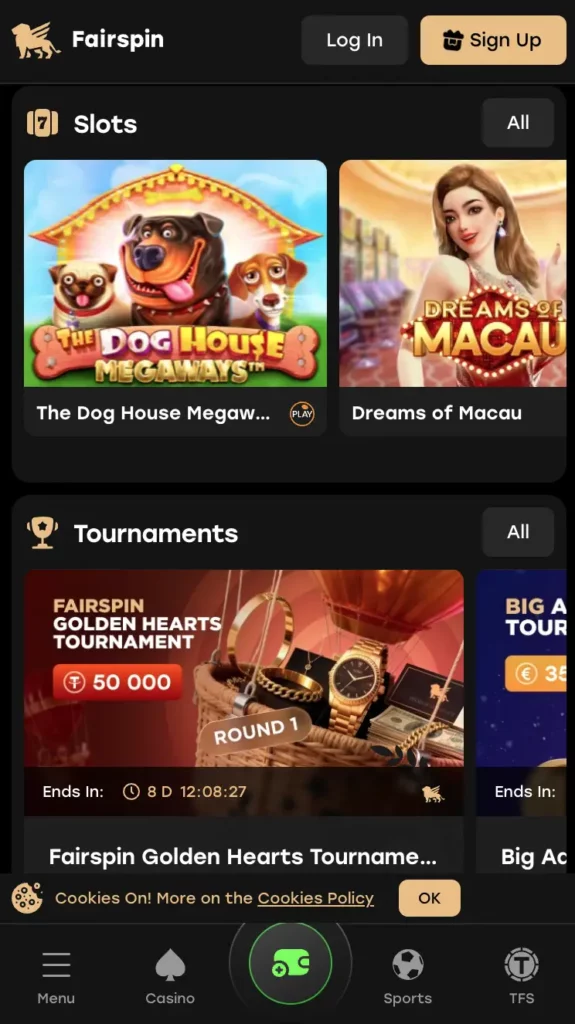Open the hamburger Menu icon
Viewport: 575px width, 1024px height.
(56, 965)
